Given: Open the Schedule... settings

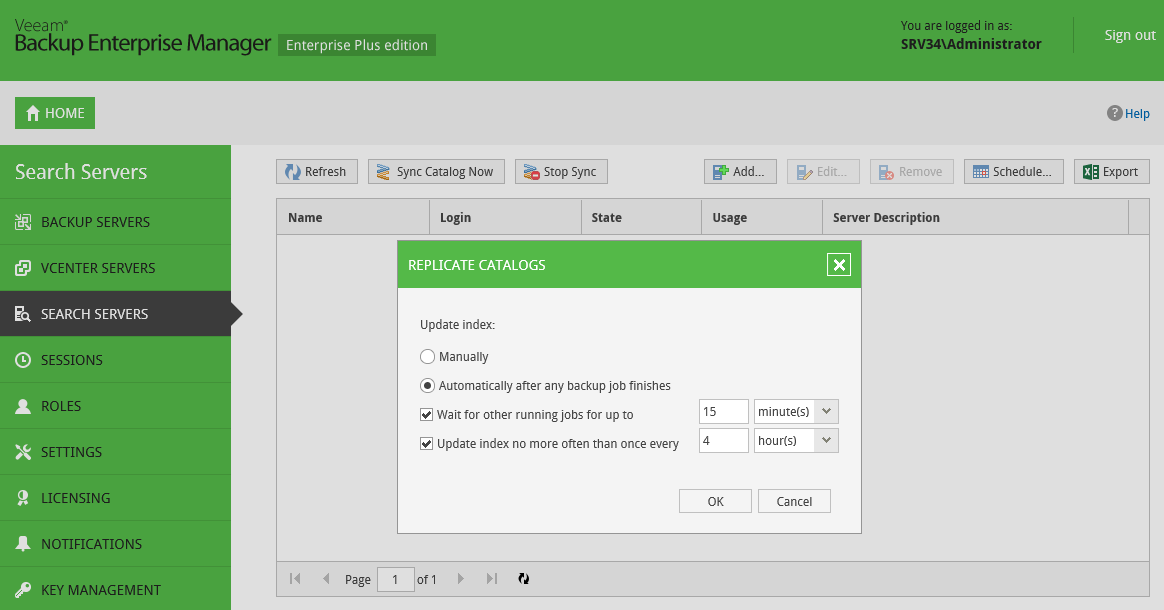Looking at the screenshot, I should (1014, 171).
